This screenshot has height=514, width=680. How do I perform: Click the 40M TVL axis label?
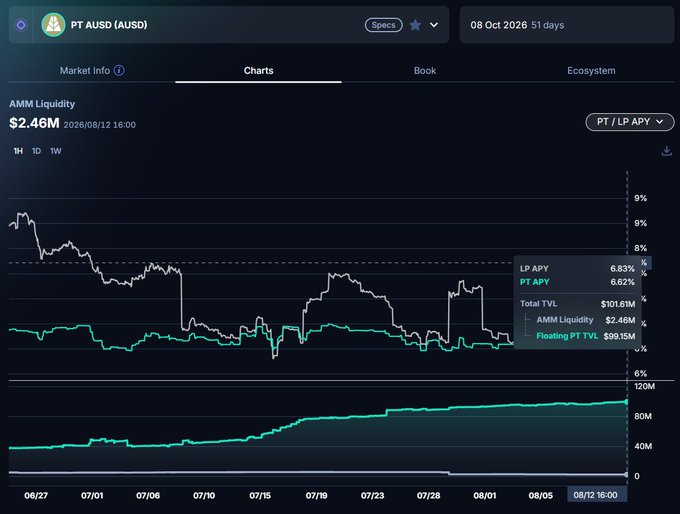(x=643, y=446)
